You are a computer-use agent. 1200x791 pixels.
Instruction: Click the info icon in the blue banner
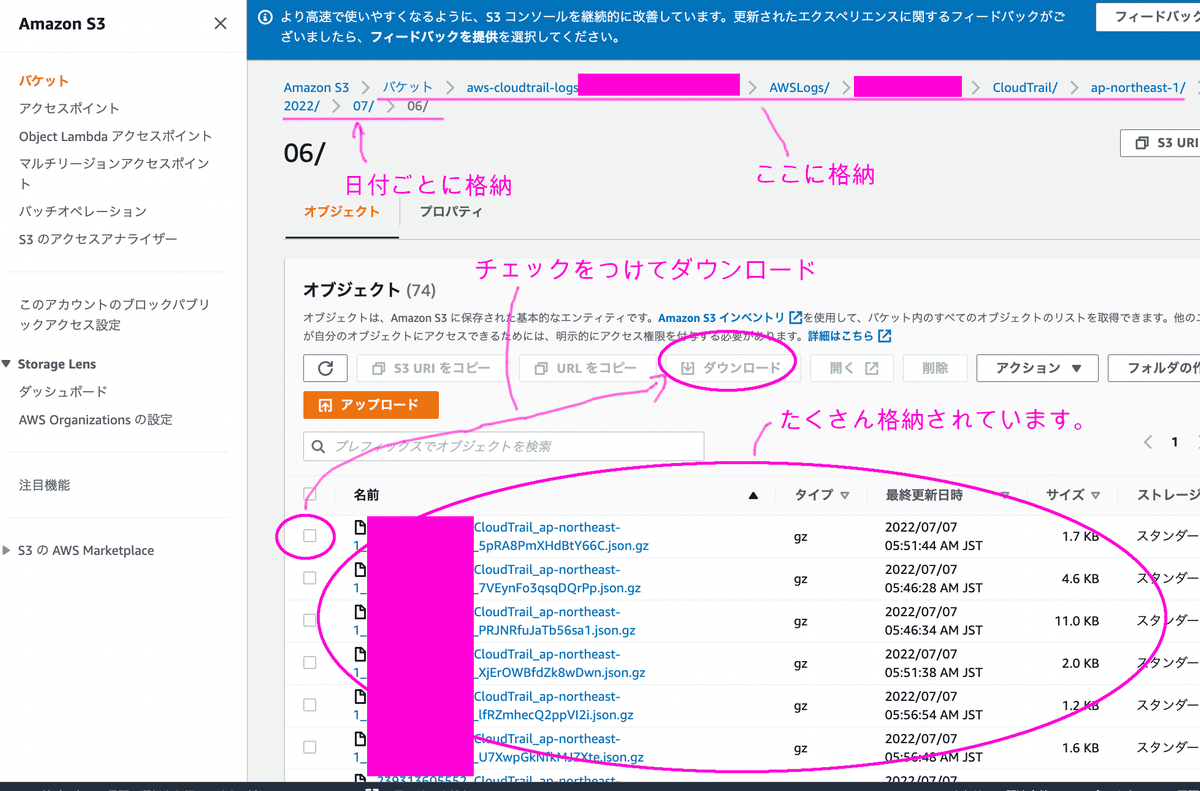265,17
